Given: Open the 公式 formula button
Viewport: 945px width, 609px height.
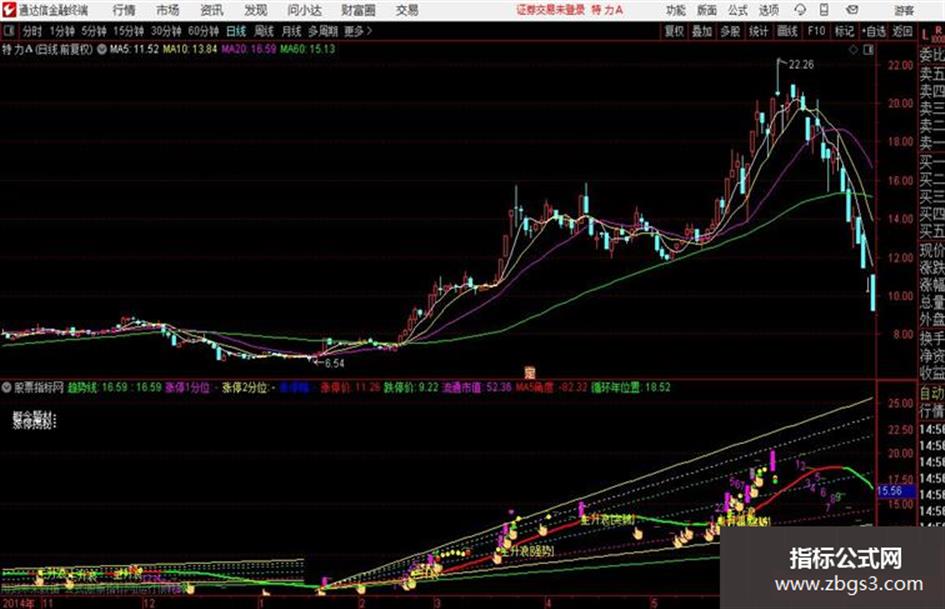Looking at the screenshot, I should coord(737,10).
